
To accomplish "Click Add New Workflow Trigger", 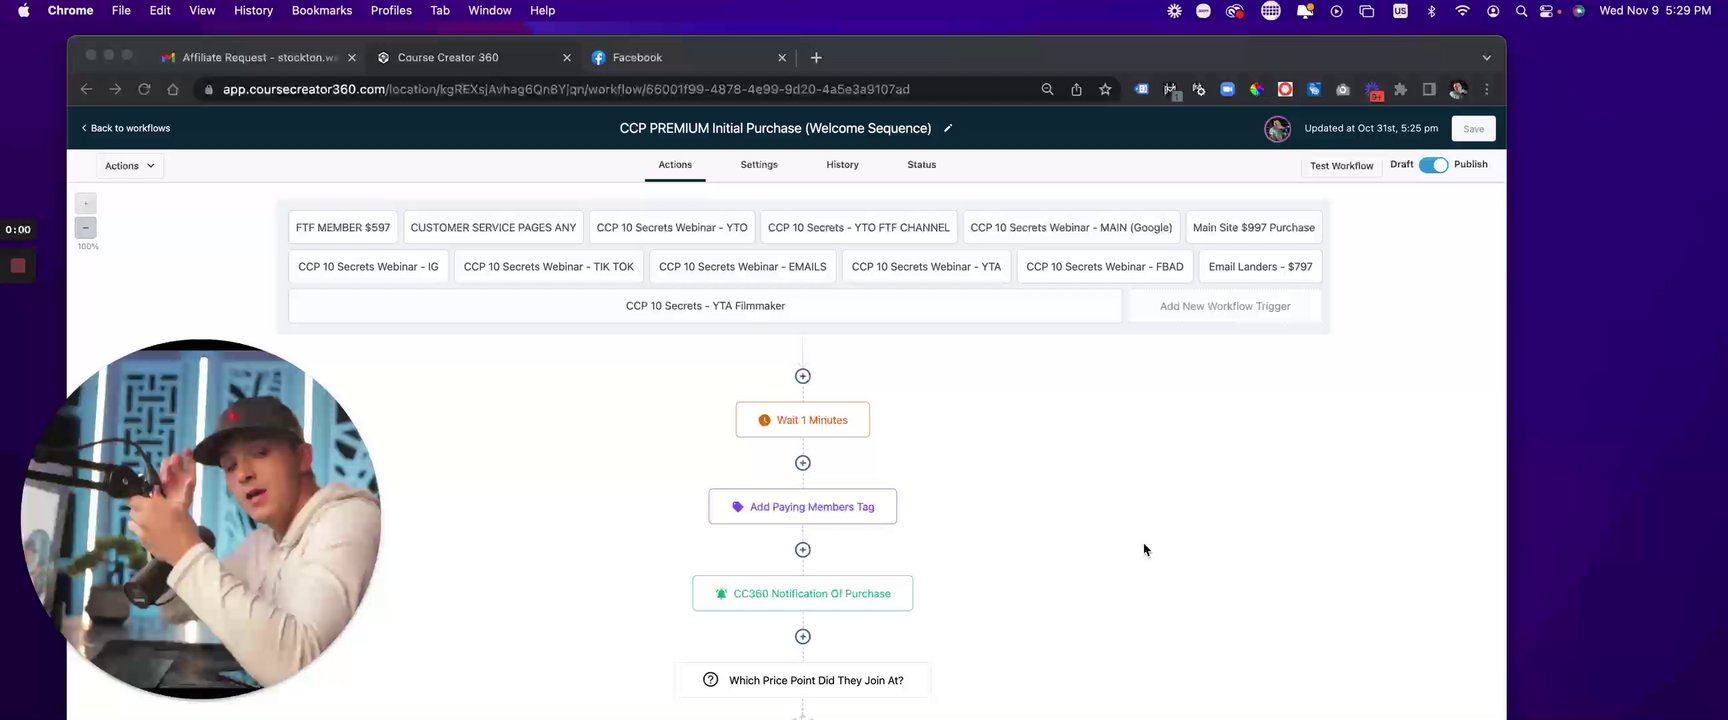I will (1225, 306).
